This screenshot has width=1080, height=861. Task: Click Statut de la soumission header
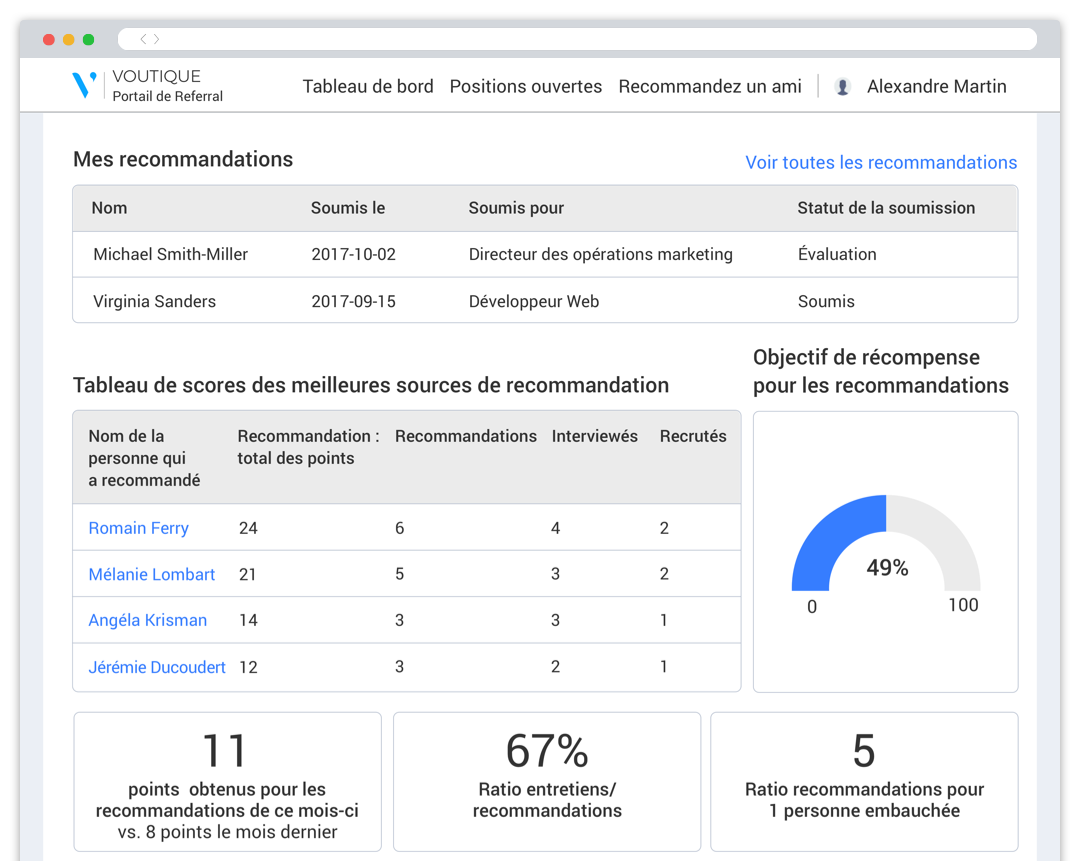pos(886,208)
